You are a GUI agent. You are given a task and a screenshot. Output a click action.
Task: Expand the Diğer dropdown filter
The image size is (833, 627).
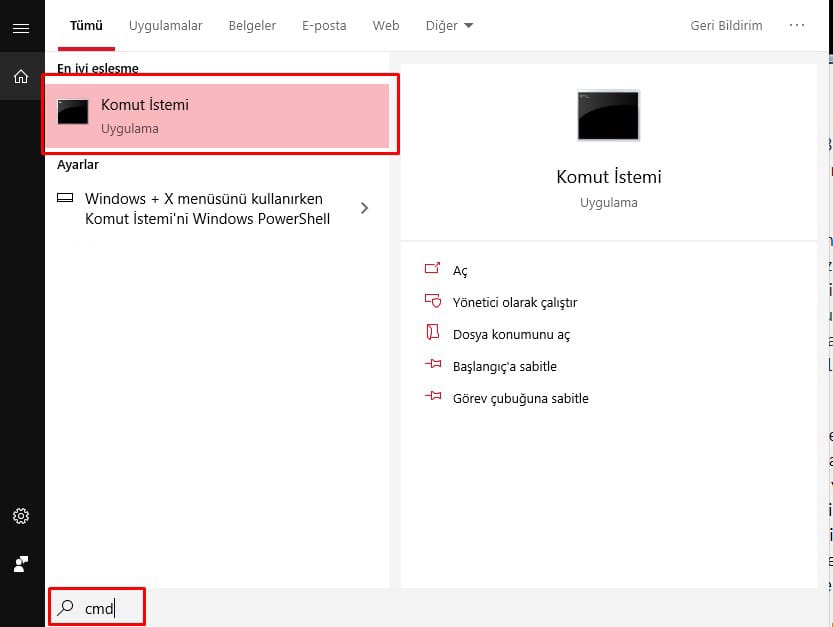point(447,25)
